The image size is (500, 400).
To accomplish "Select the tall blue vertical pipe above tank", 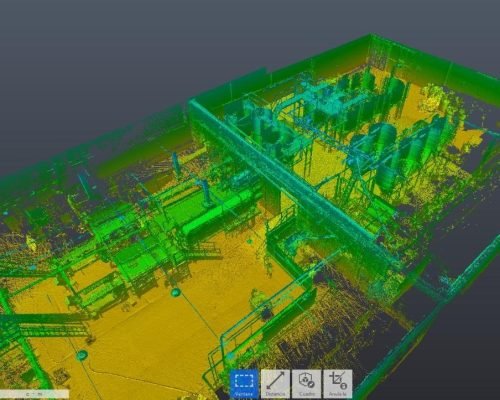I will pyautogui.click(x=206, y=192).
